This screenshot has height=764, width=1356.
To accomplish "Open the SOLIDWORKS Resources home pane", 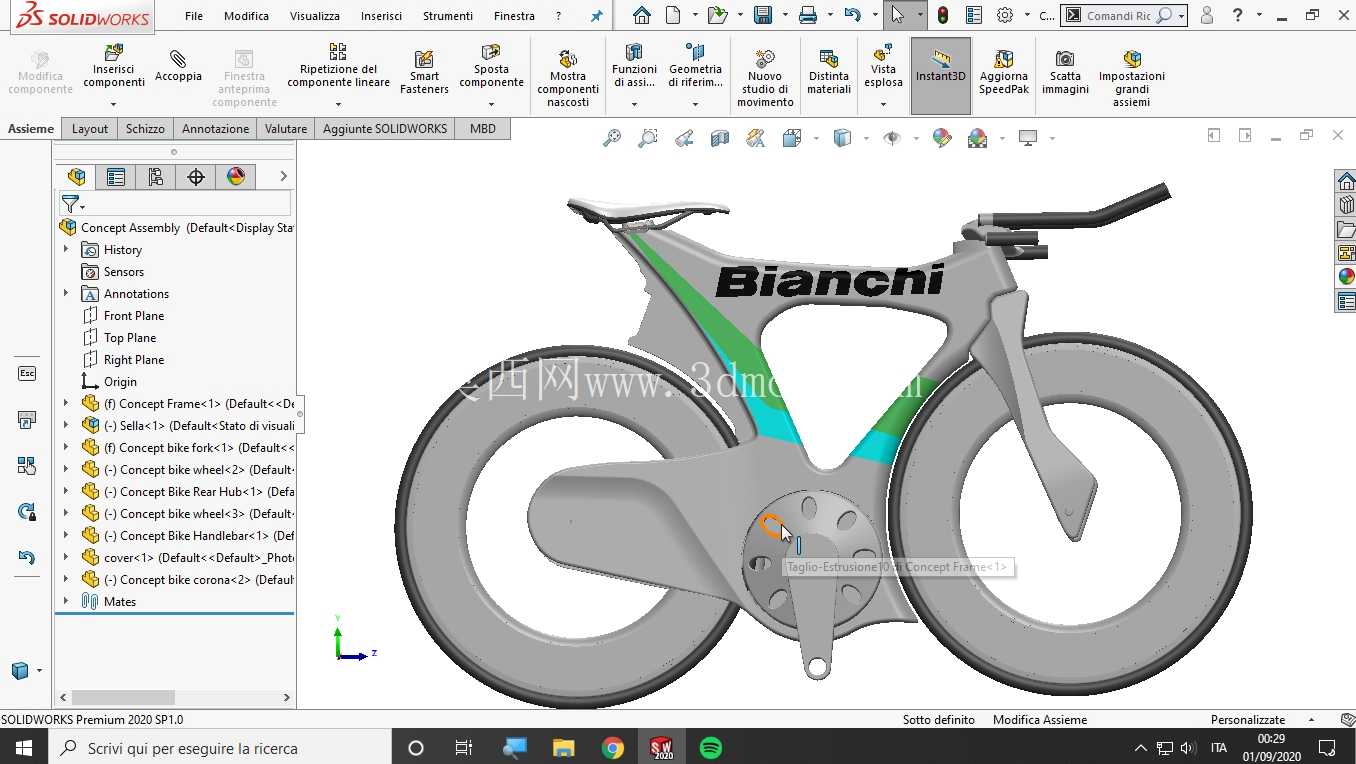I will tap(1346, 181).
